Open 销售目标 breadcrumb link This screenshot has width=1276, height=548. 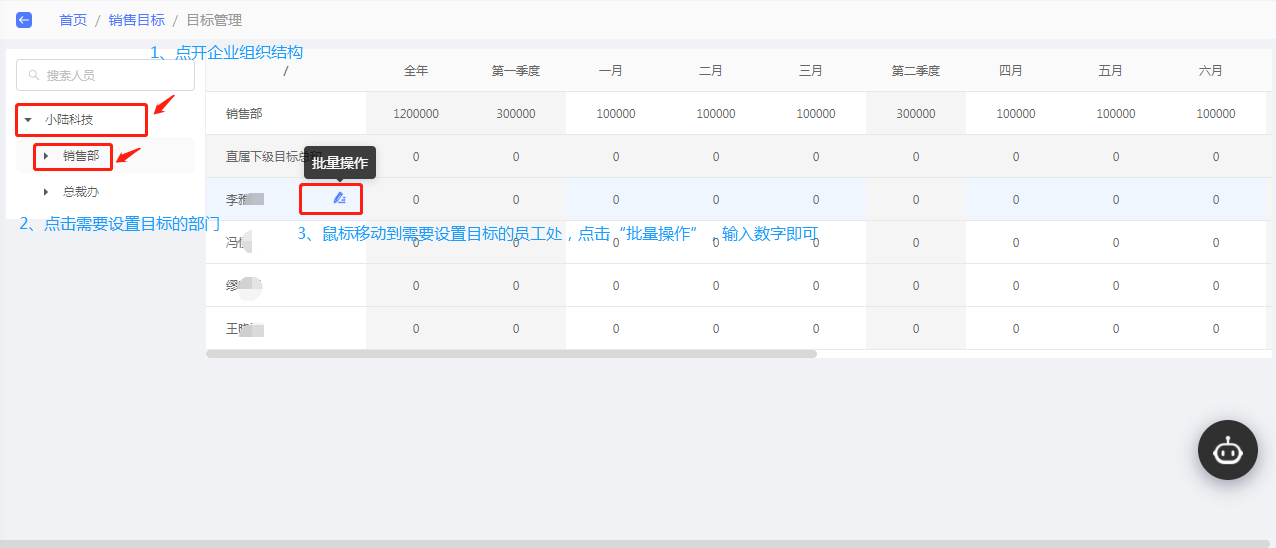click(x=137, y=20)
